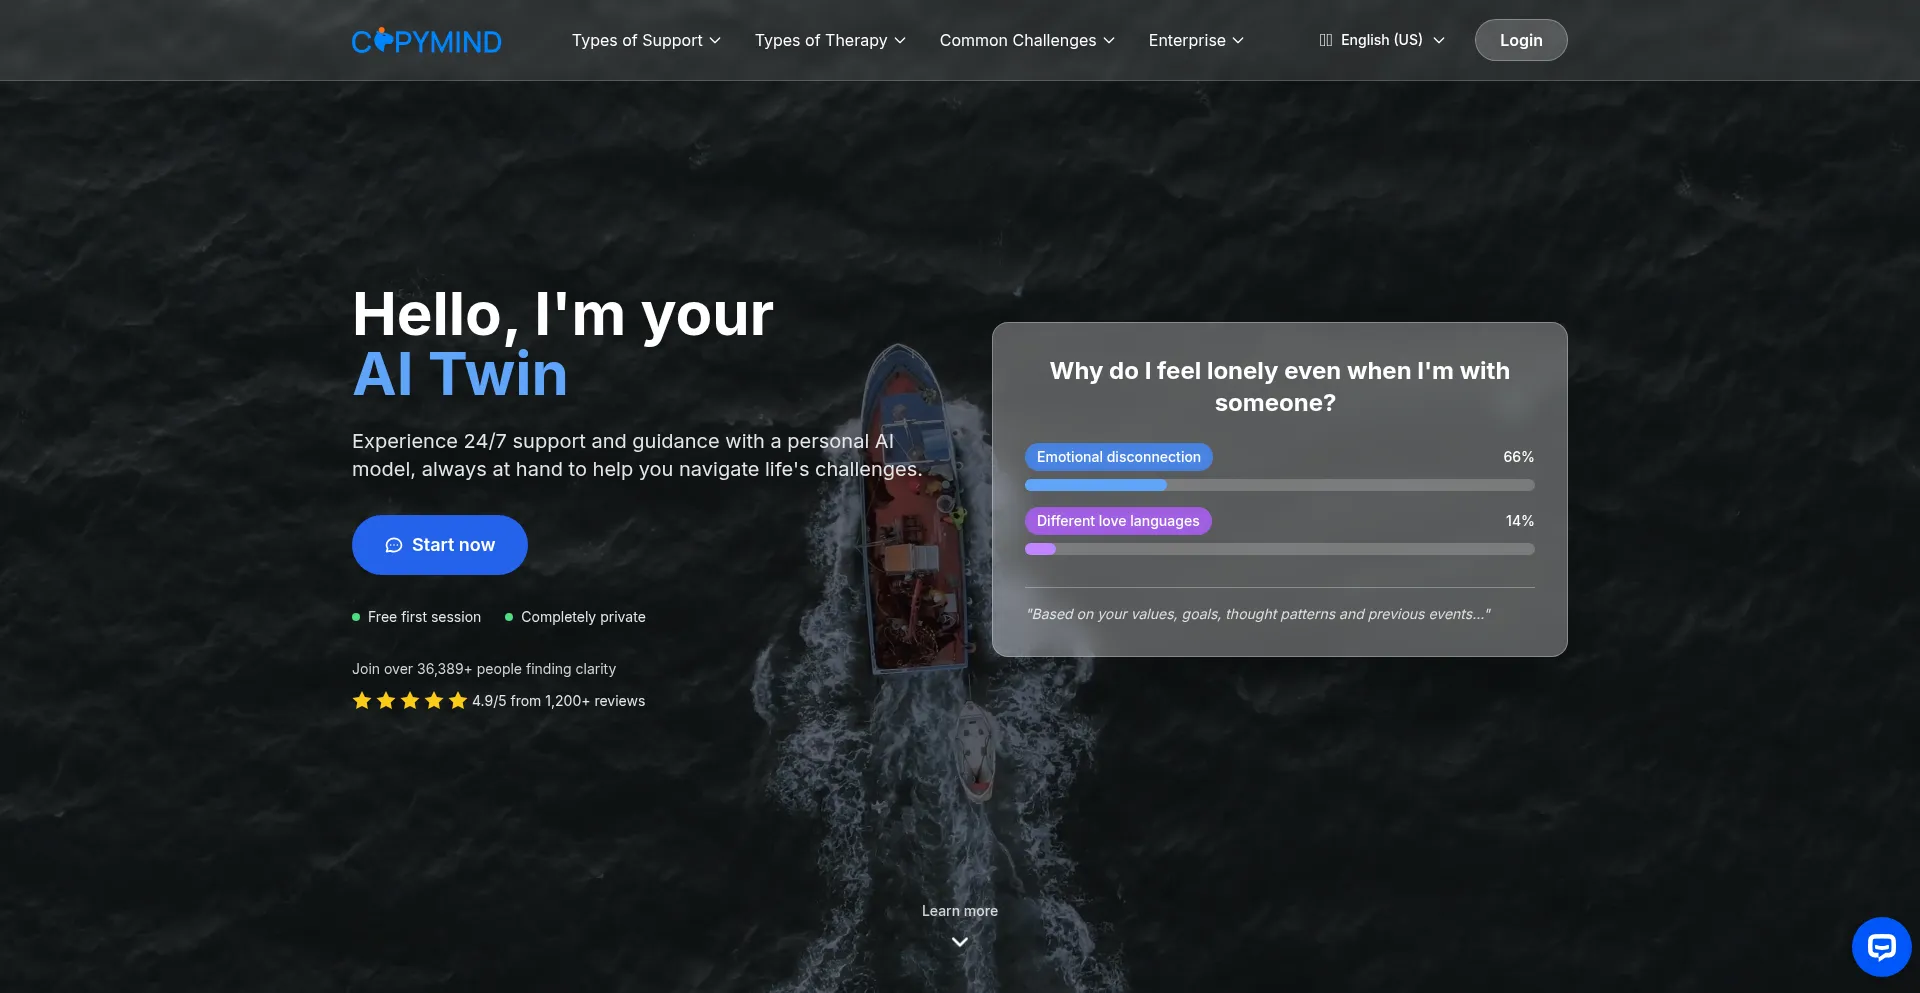Expand the Types of Support menu
The width and height of the screenshot is (1920, 993).
[x=646, y=40]
